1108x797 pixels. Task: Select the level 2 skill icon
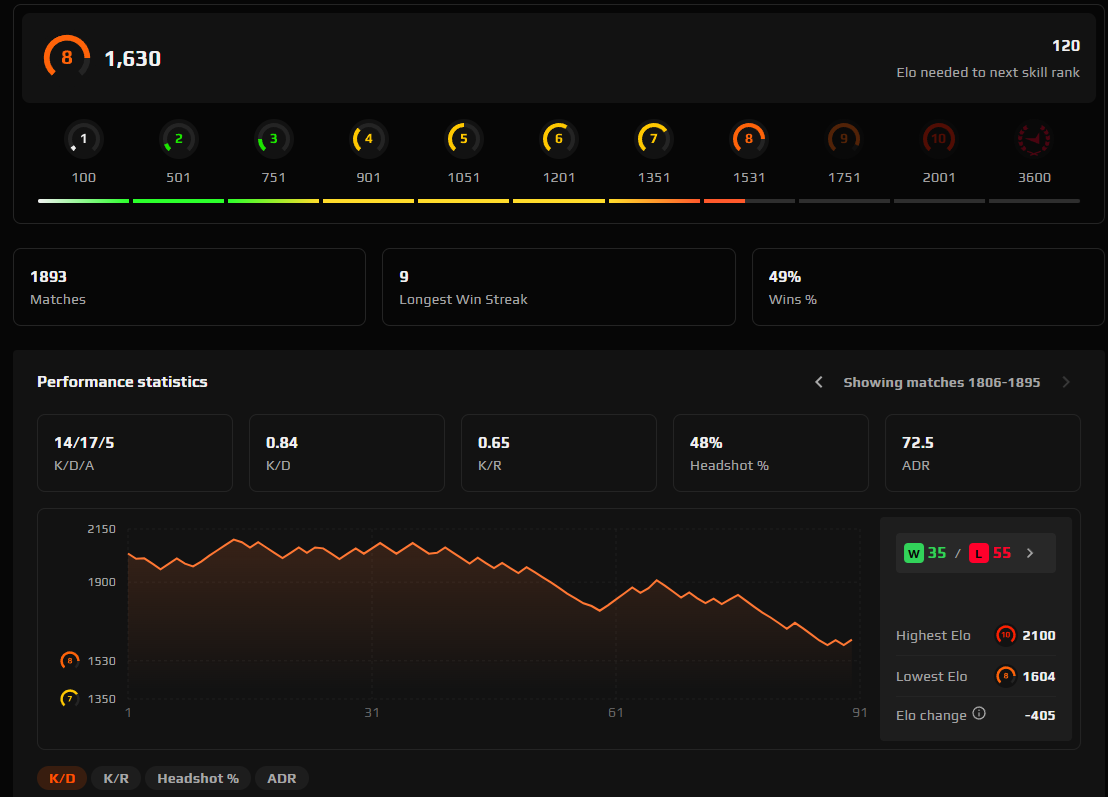178,138
